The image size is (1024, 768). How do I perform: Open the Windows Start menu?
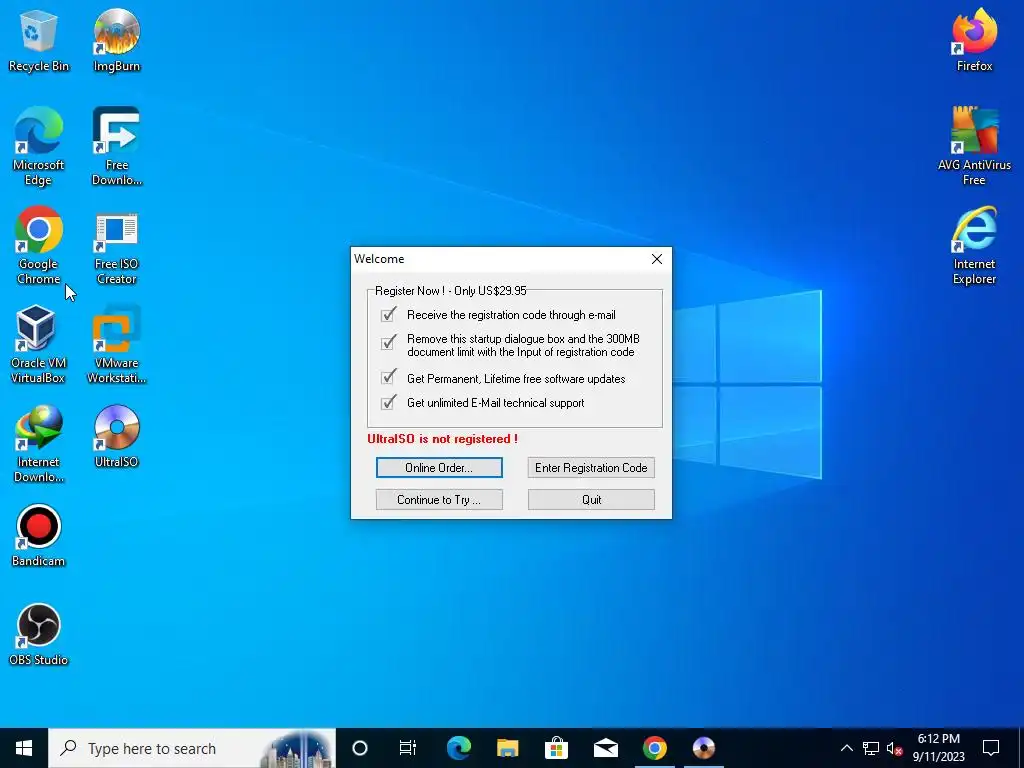click(x=24, y=748)
